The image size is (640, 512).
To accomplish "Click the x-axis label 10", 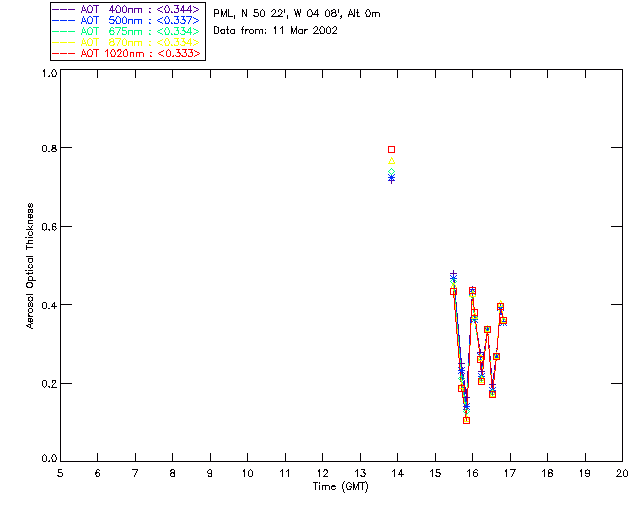I will click(247, 473).
